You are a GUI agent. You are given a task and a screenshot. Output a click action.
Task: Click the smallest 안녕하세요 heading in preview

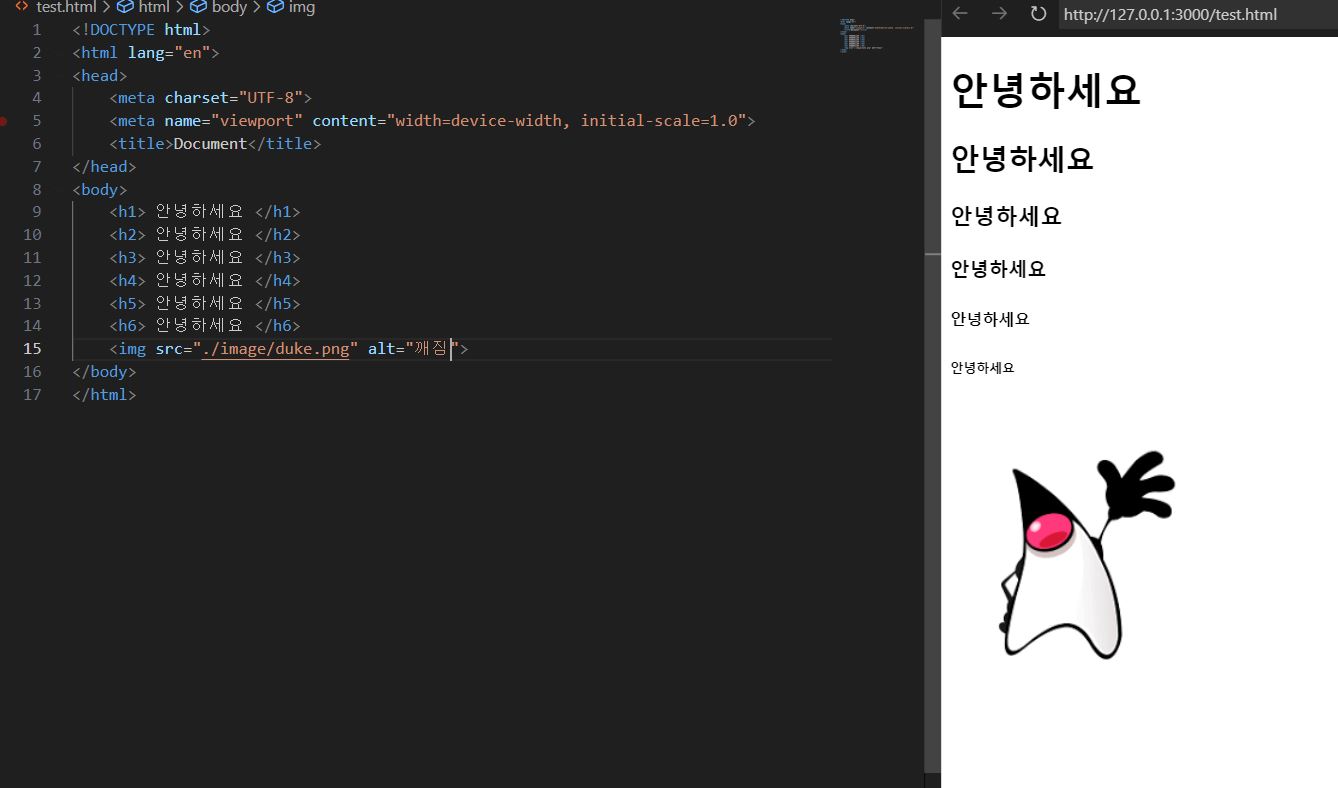click(983, 368)
